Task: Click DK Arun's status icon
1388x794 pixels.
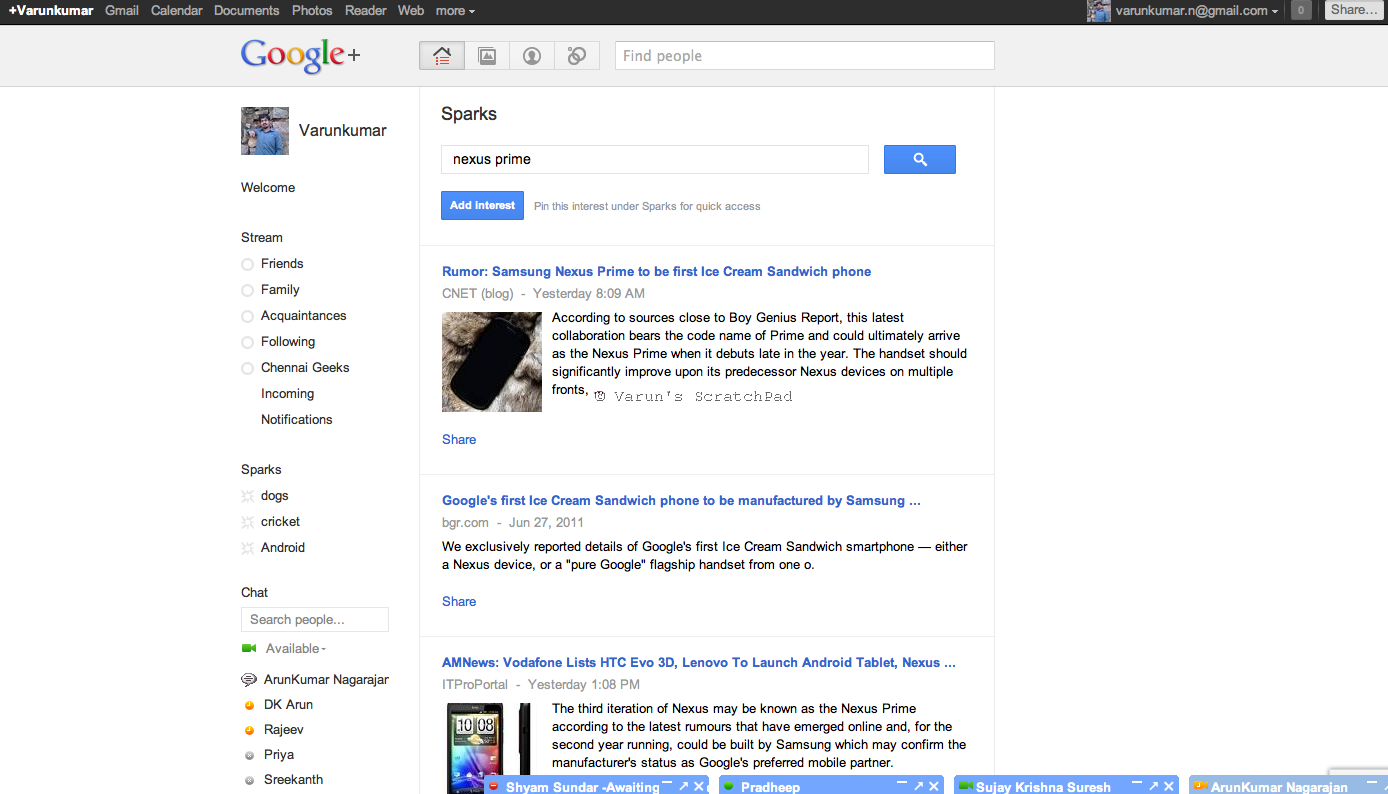Action: click(249, 705)
